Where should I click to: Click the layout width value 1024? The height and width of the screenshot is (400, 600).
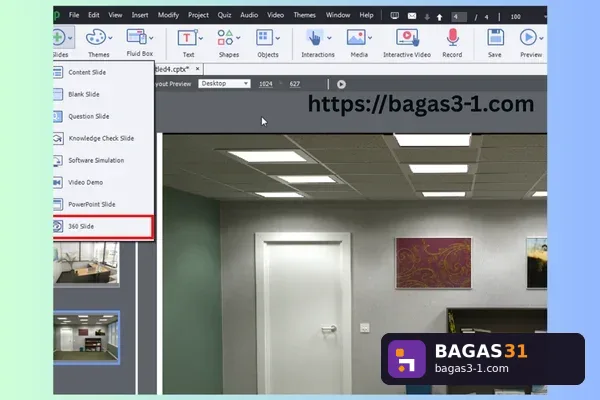tap(266, 84)
